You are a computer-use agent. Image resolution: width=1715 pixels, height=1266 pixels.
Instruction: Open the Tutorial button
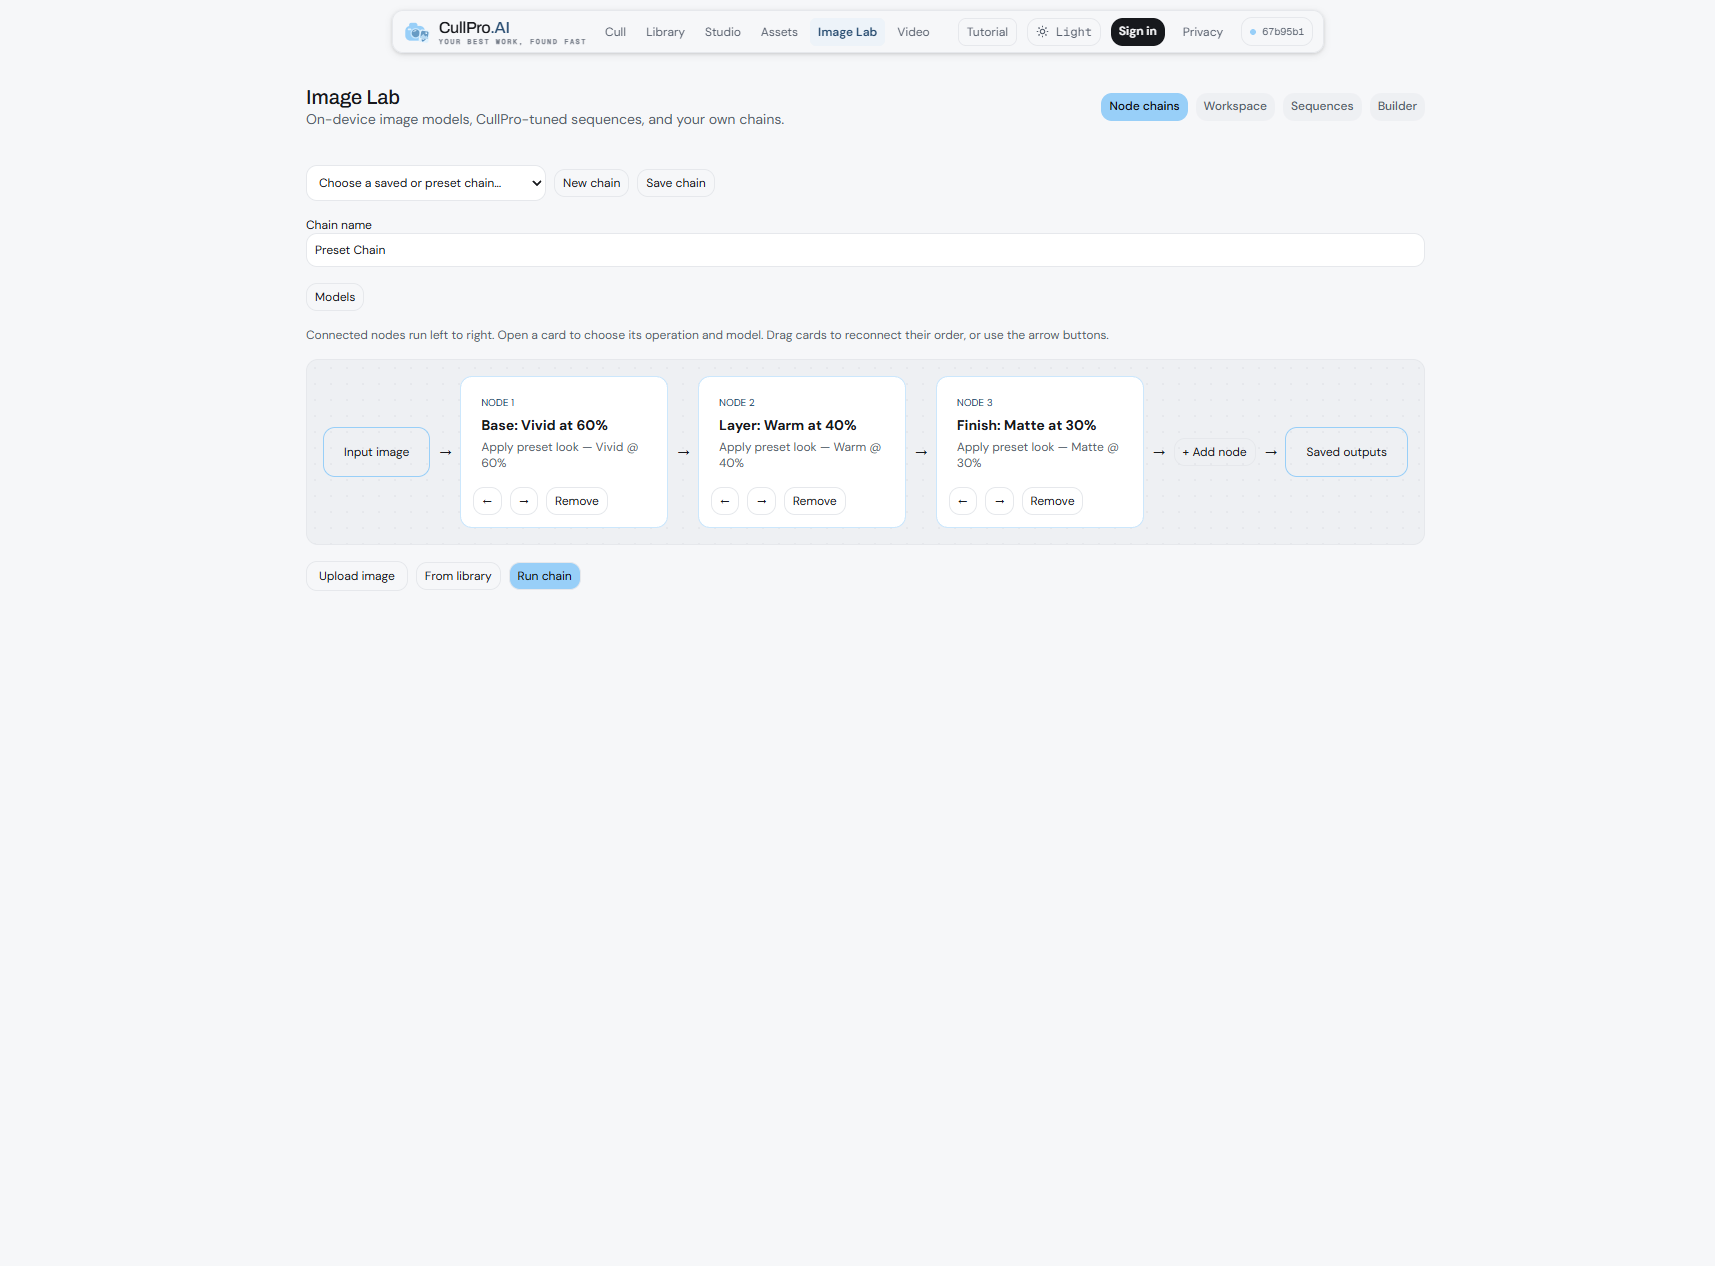coord(987,32)
